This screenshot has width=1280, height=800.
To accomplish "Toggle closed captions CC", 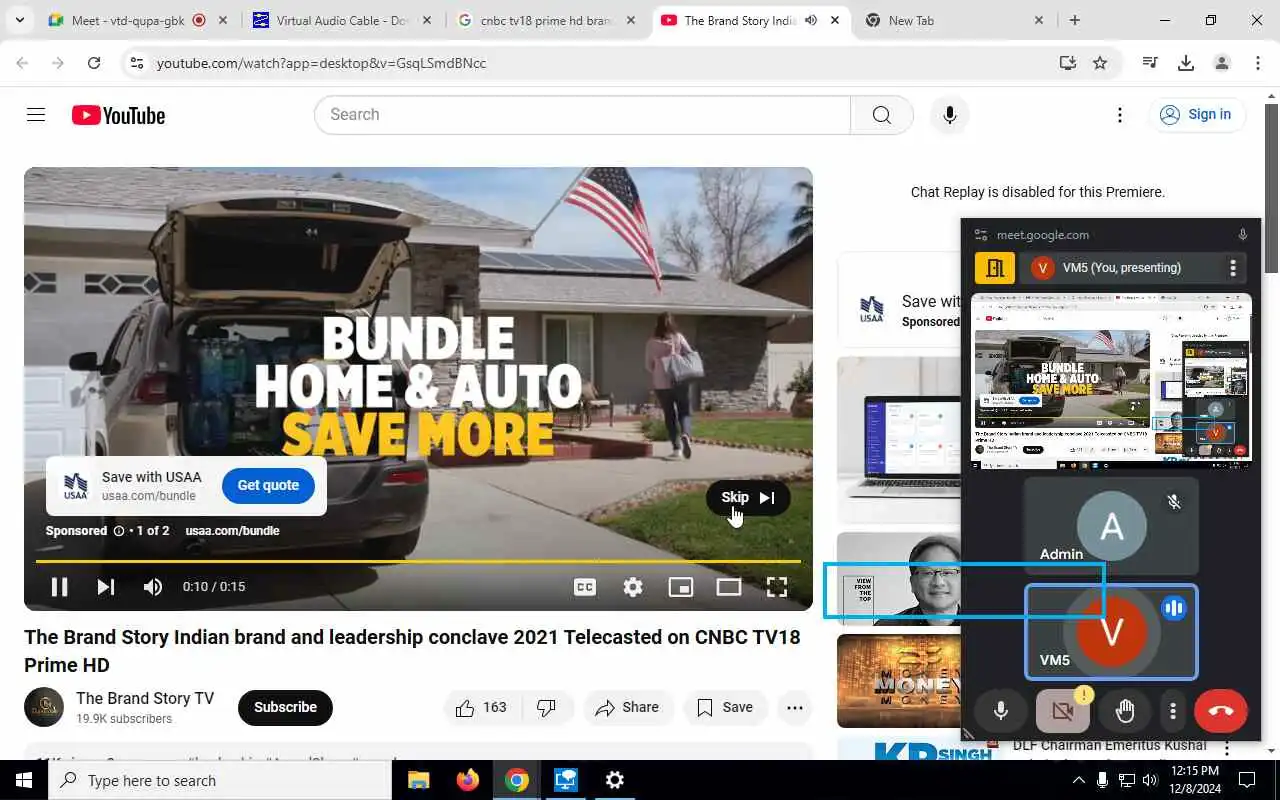I will tap(585, 587).
